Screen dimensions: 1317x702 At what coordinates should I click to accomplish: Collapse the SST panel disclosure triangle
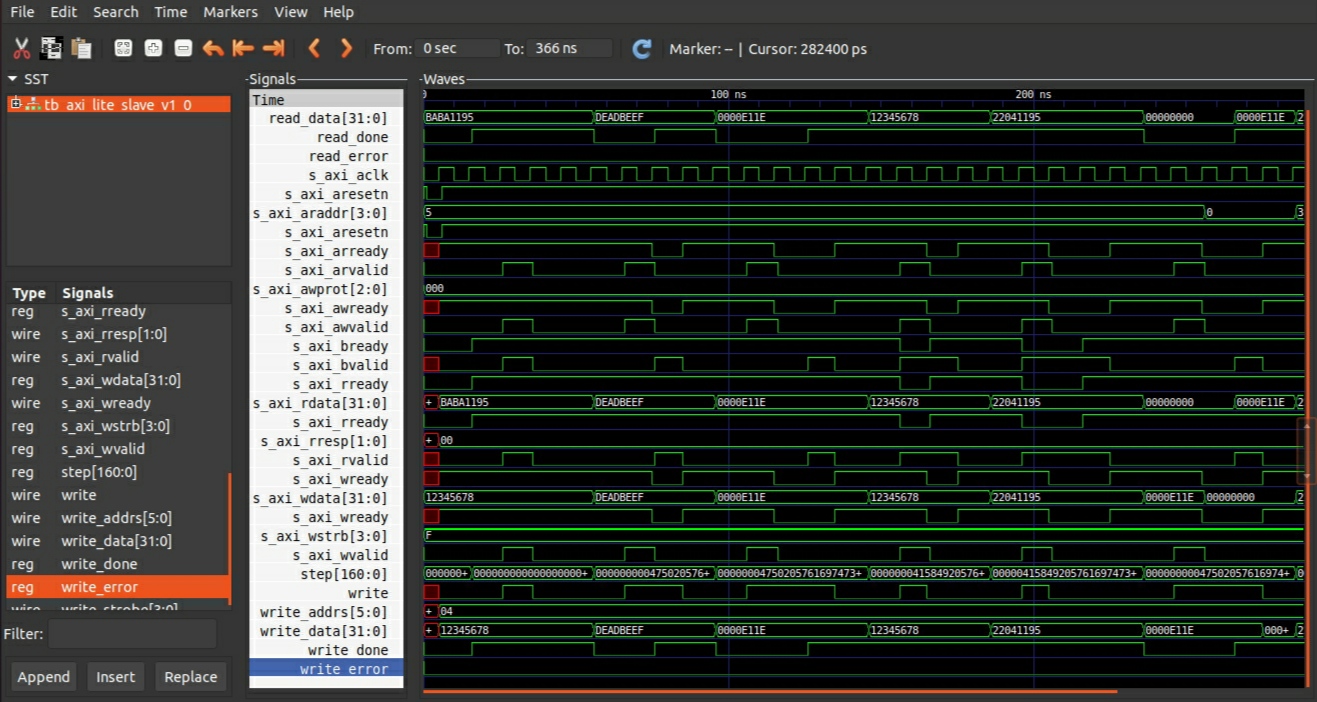tap(13, 79)
